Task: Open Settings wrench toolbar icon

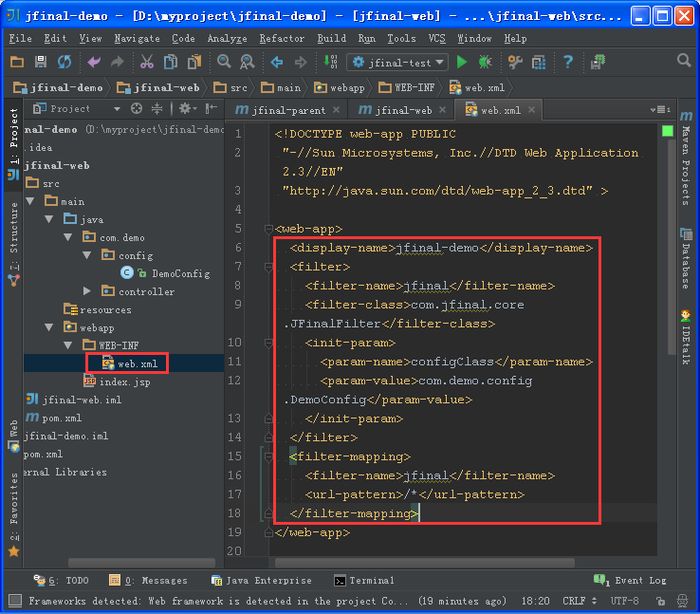Action: pyautogui.click(x=515, y=62)
